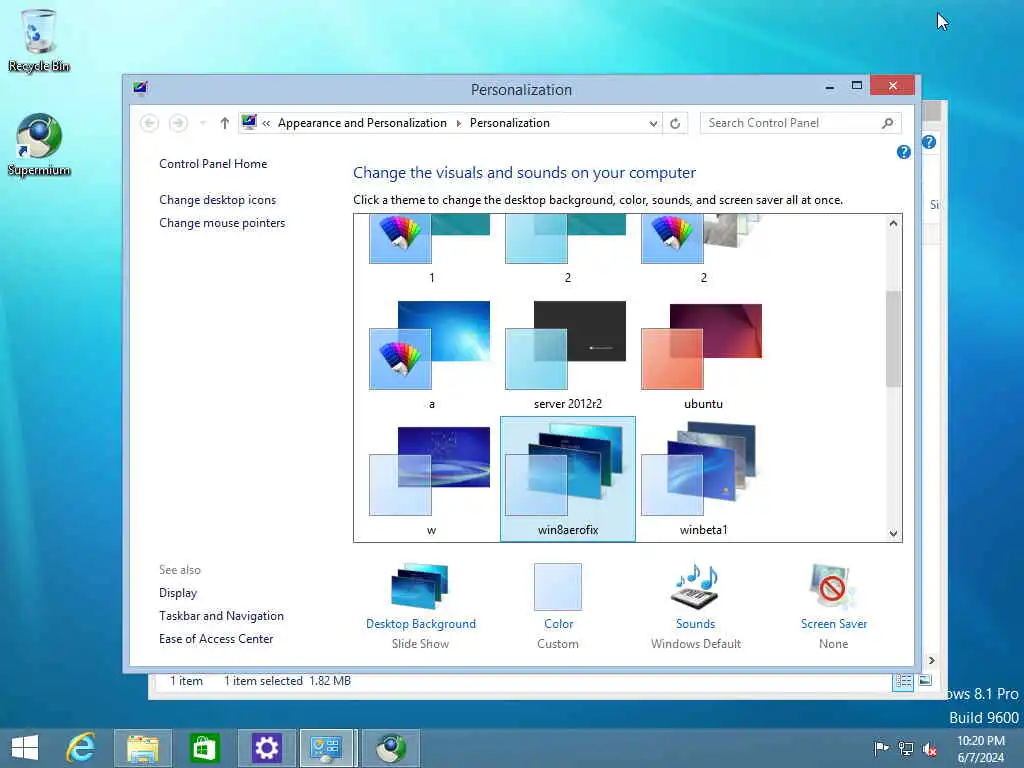Select the theme named 1

(x=431, y=248)
